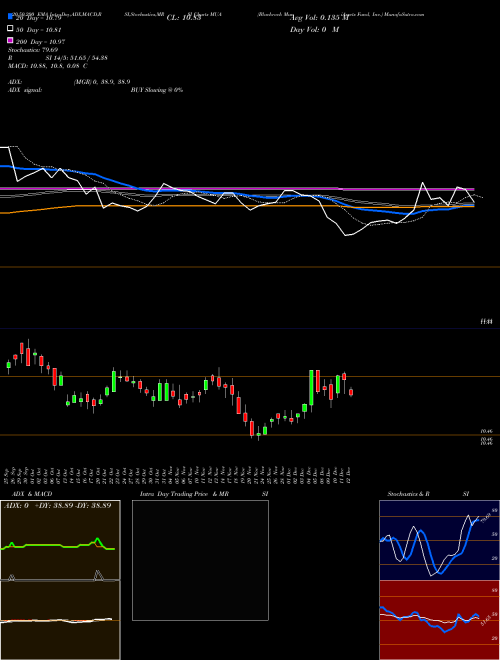Click the blue-background Stochastics chart panel
500x660 pixels.
[x=439, y=540]
